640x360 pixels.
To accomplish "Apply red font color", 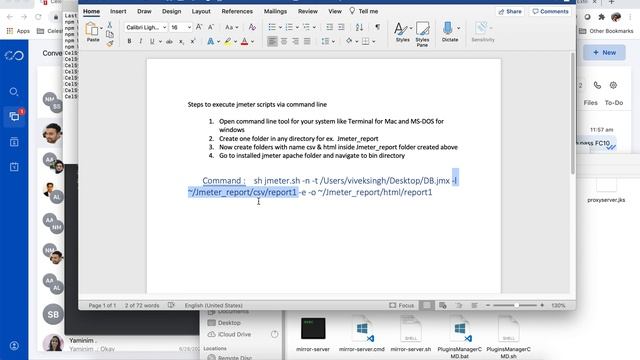I will tap(244, 42).
